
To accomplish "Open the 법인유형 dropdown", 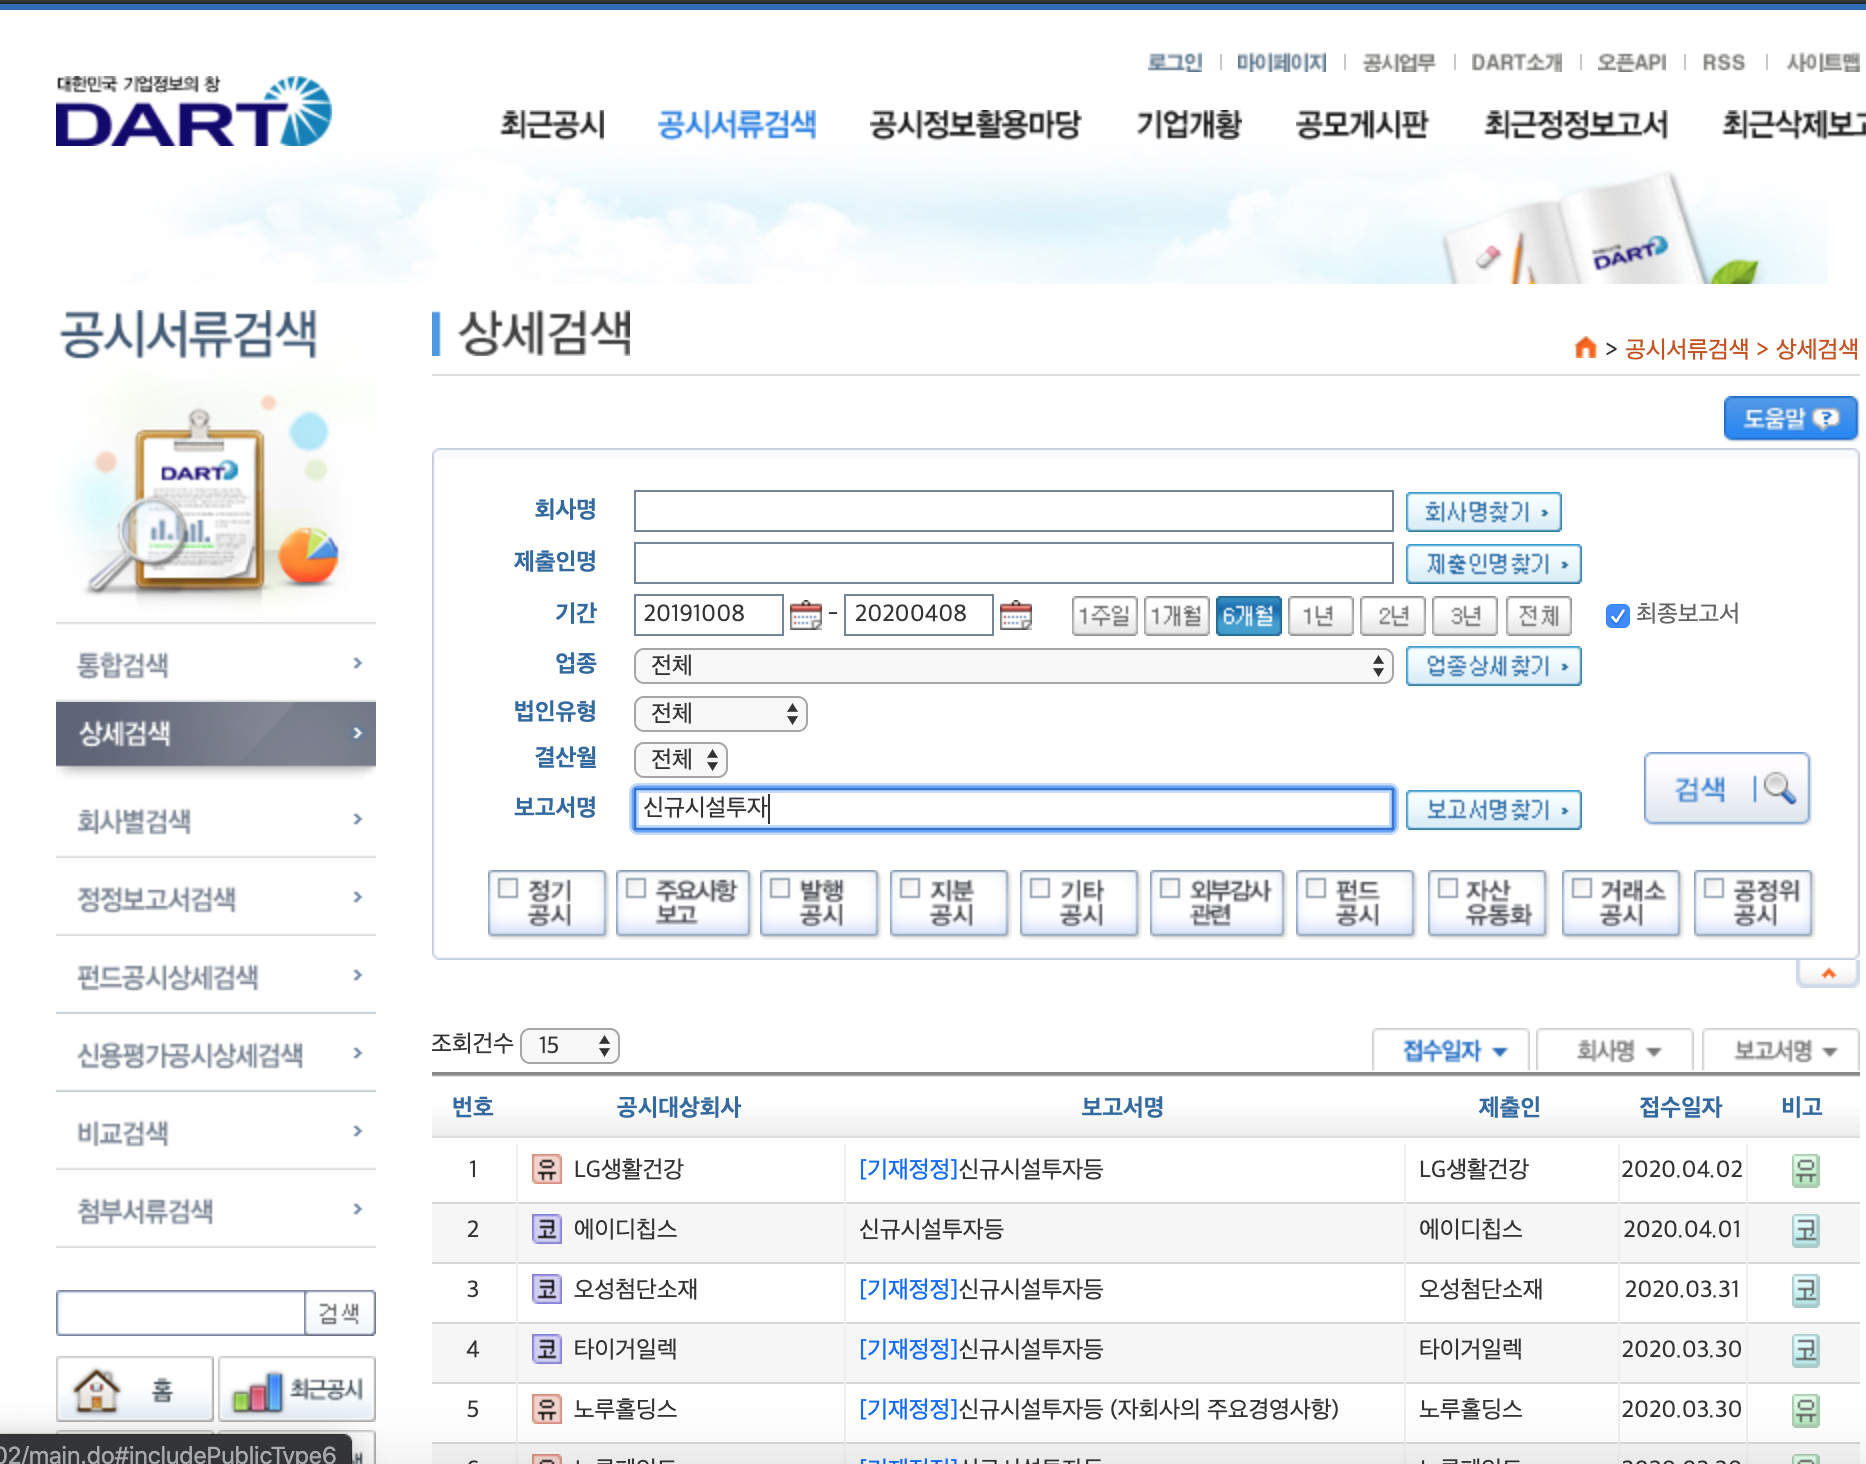I will click(721, 713).
